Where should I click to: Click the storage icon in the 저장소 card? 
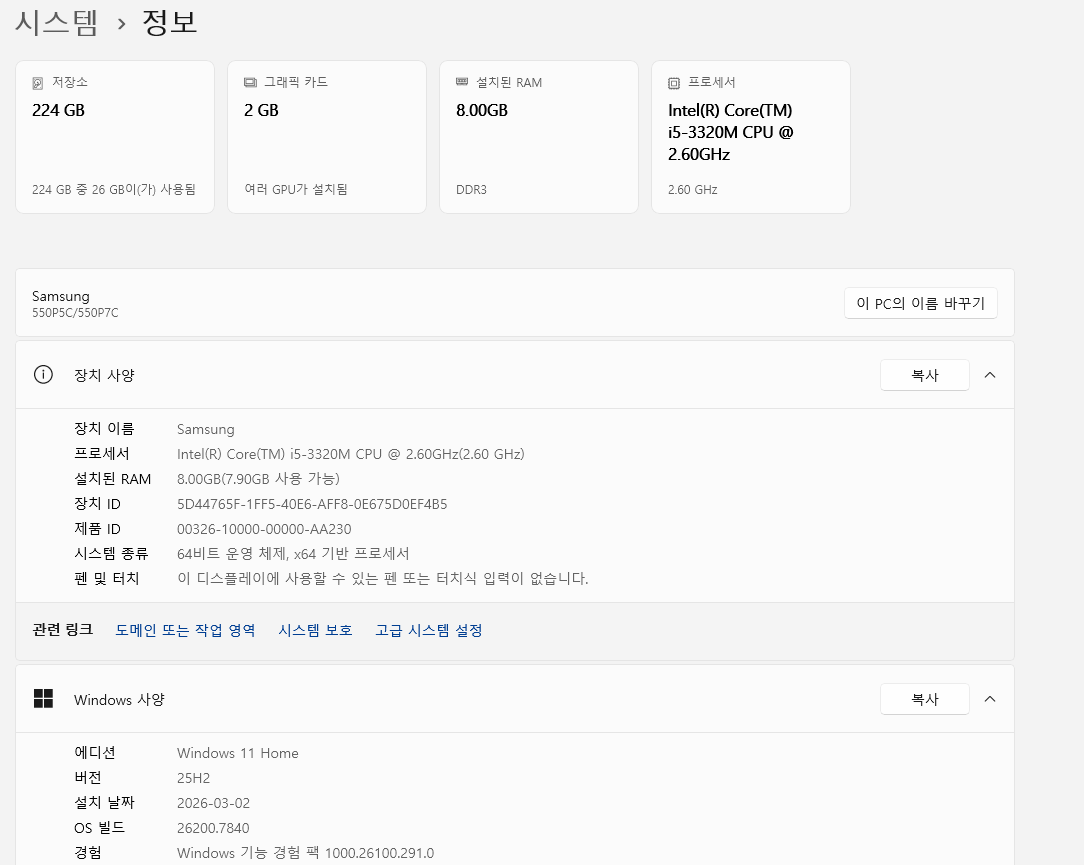click(x=38, y=83)
